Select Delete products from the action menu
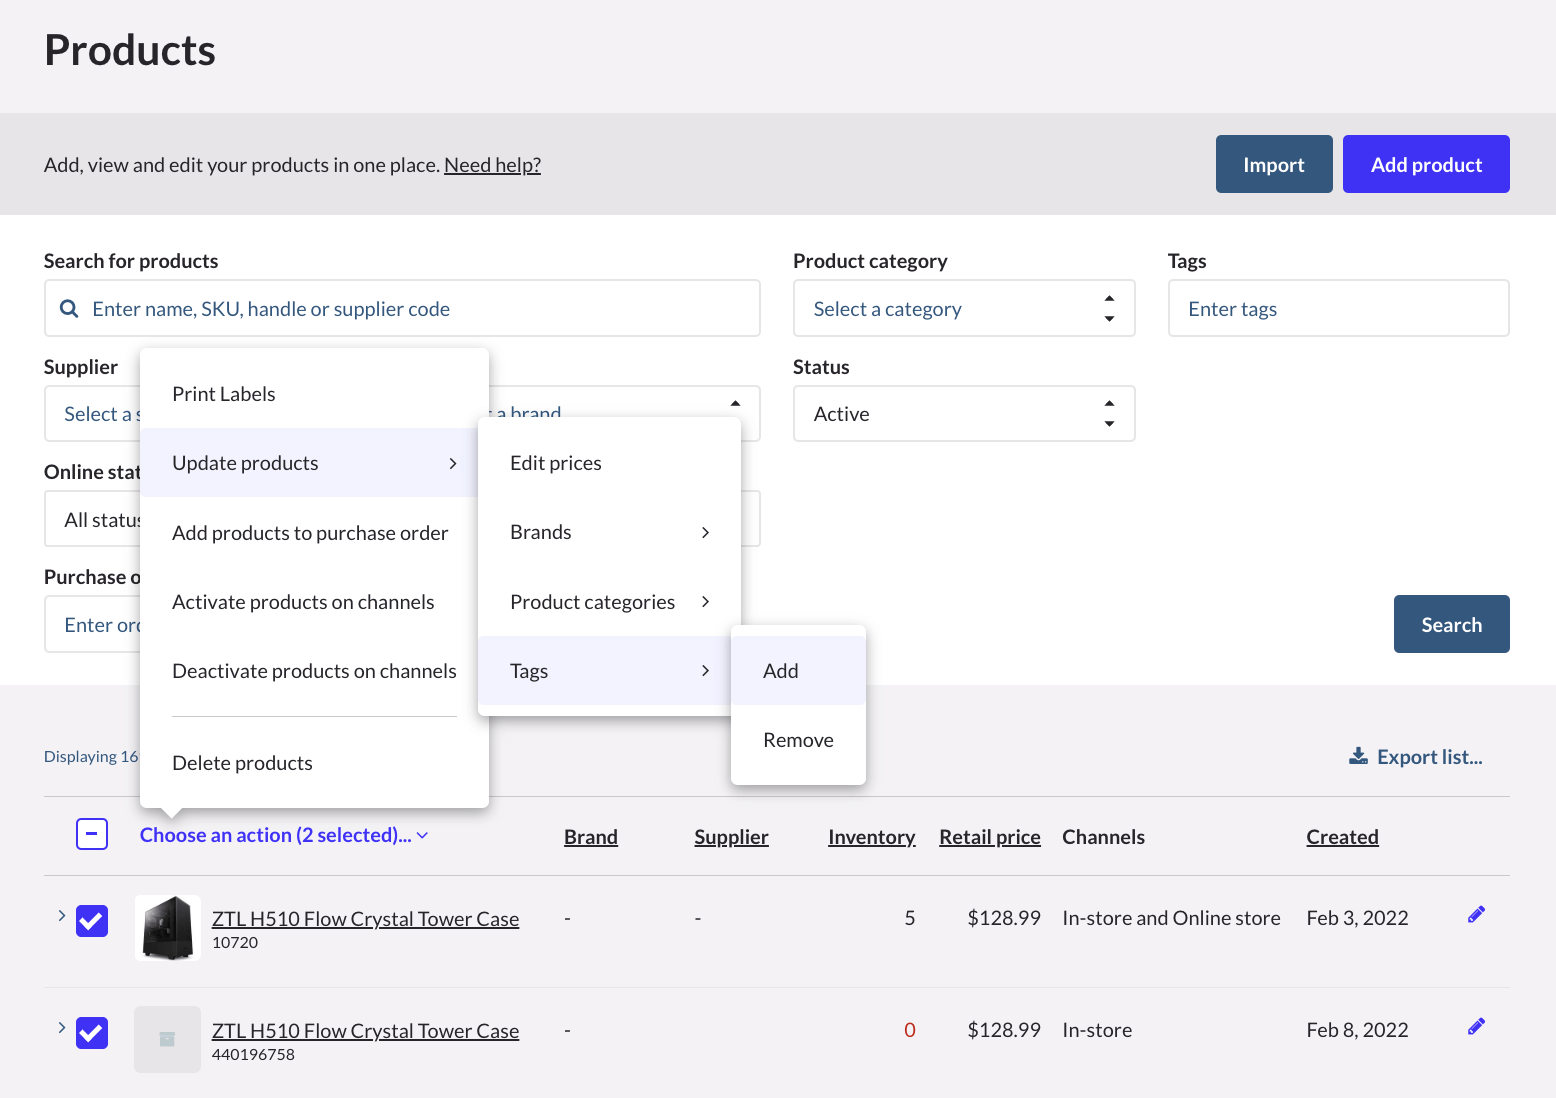This screenshot has height=1098, width=1556. [x=242, y=763]
